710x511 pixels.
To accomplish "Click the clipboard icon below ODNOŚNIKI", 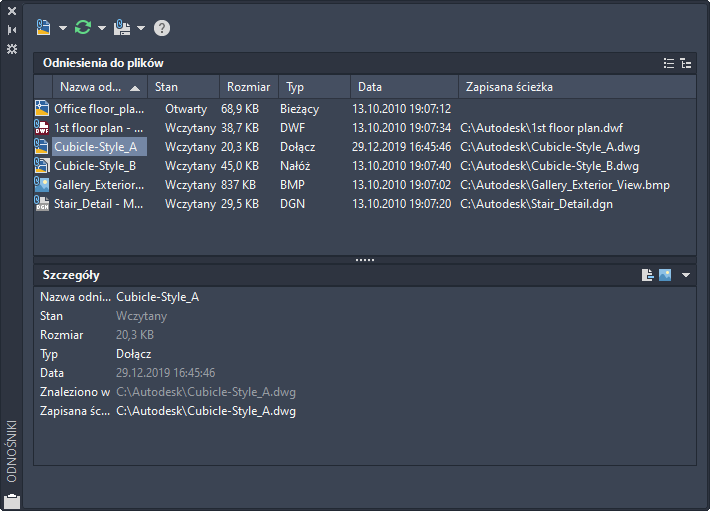I will click(x=12, y=498).
